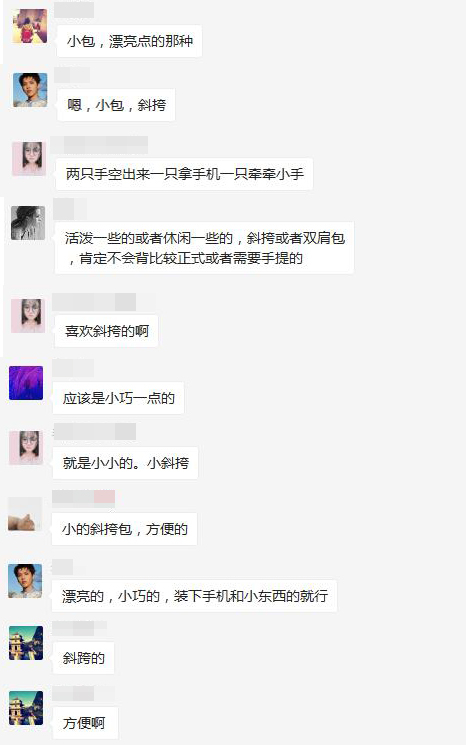Open the avatar beside '漂亮的，小巧的' message
The image size is (466, 745).
coord(25,581)
